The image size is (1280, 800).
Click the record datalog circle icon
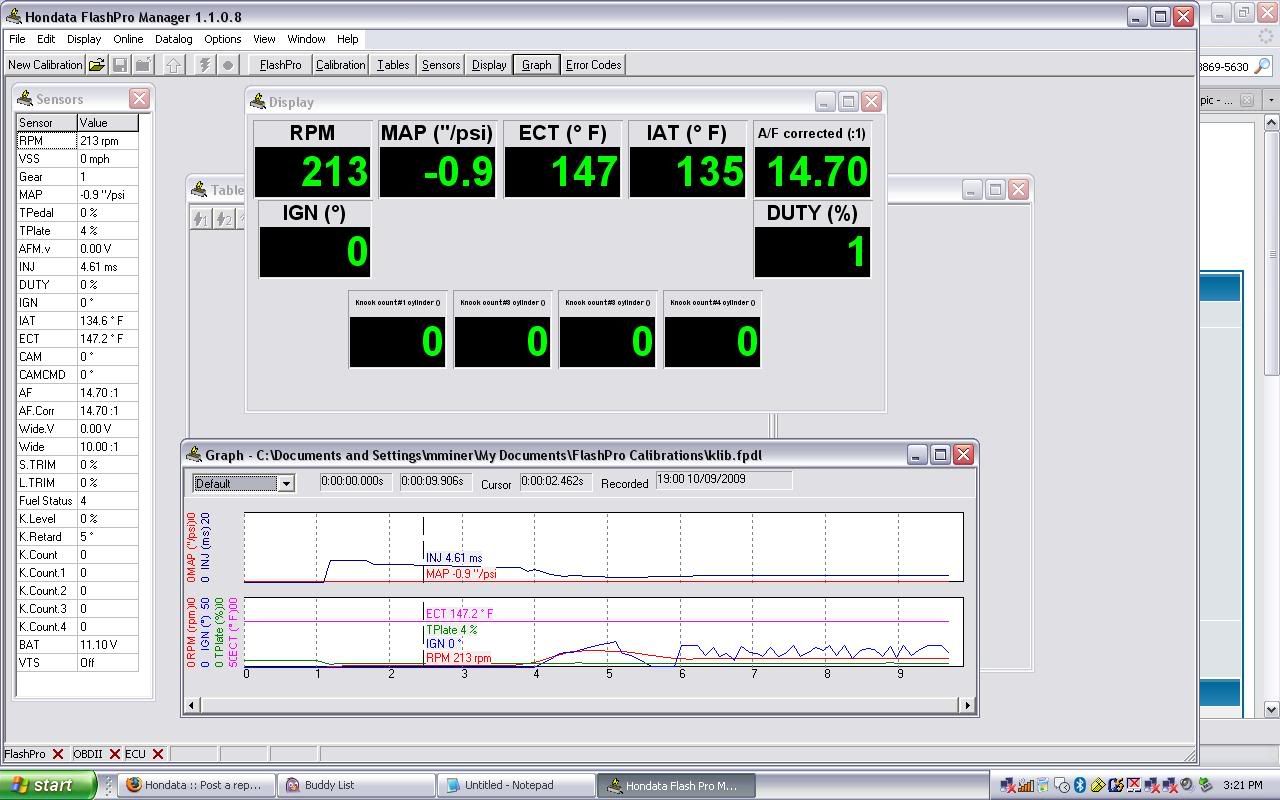coord(228,65)
